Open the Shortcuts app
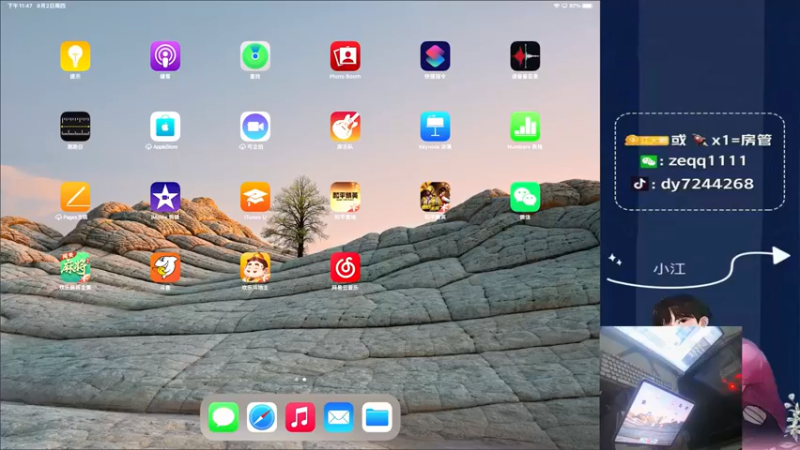The width and height of the screenshot is (800, 450). tap(435, 56)
